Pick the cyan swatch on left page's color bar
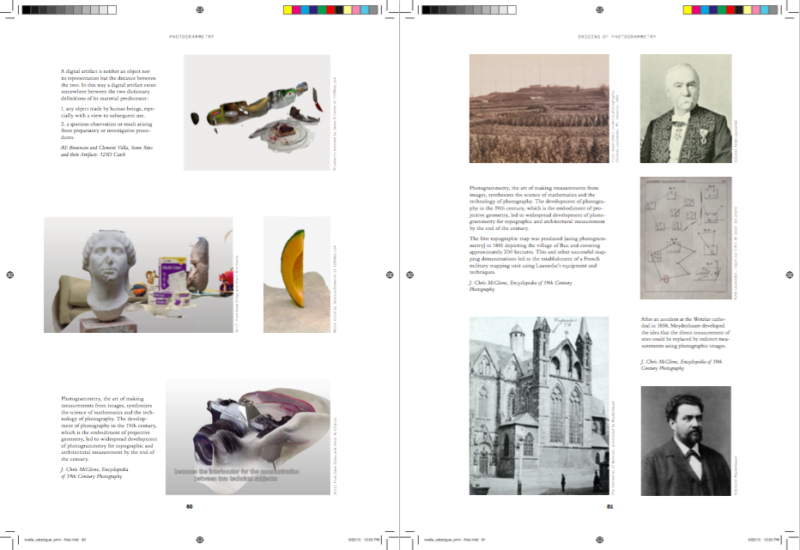 click(x=305, y=10)
